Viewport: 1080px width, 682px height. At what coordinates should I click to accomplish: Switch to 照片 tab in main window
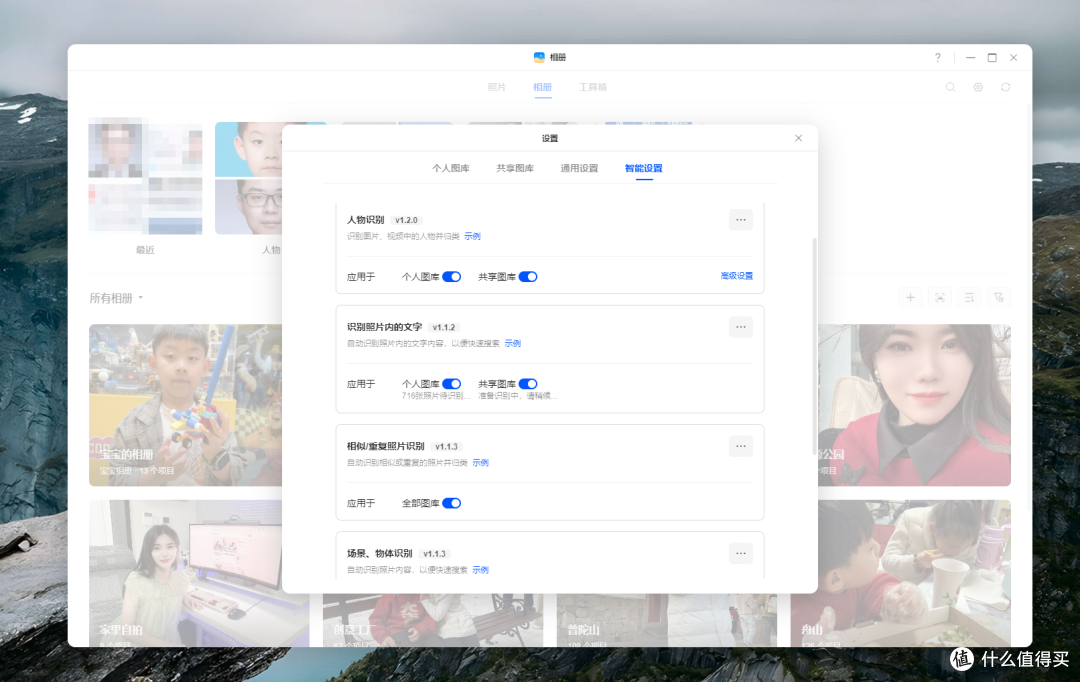pos(497,87)
